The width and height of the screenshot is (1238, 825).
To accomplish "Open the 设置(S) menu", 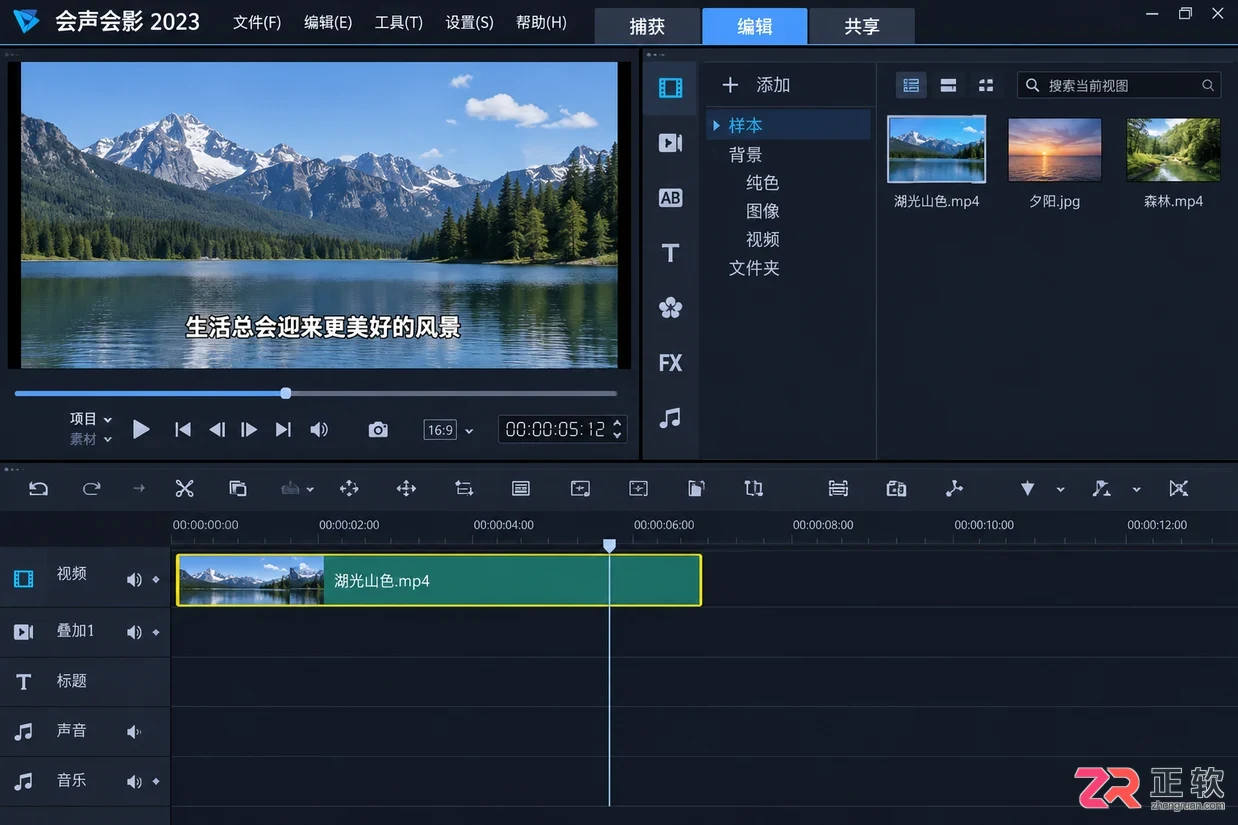I will point(470,22).
